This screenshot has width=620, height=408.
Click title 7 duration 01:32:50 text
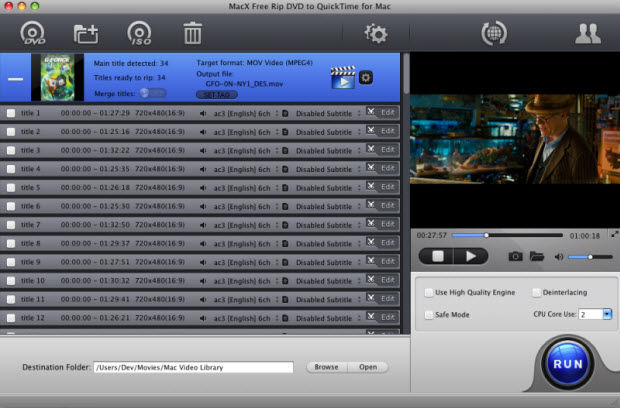114,225
